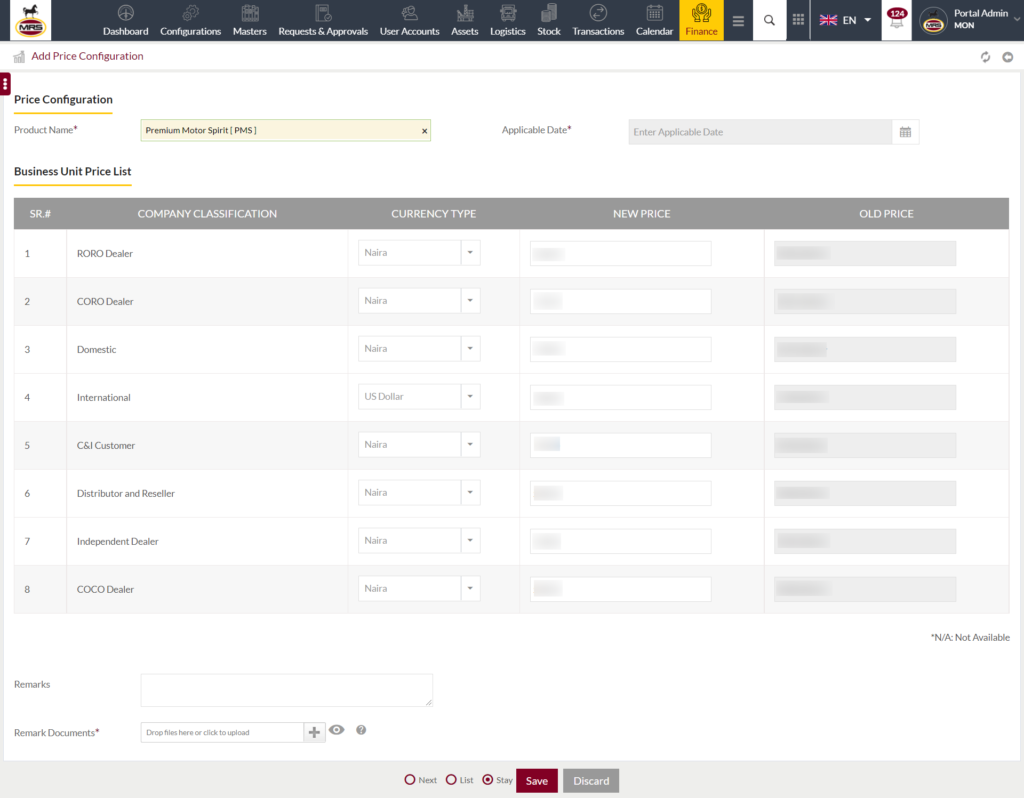Image resolution: width=1024 pixels, height=798 pixels.
Task: Click the Distributor and Reseller row label
Action: tap(126, 494)
